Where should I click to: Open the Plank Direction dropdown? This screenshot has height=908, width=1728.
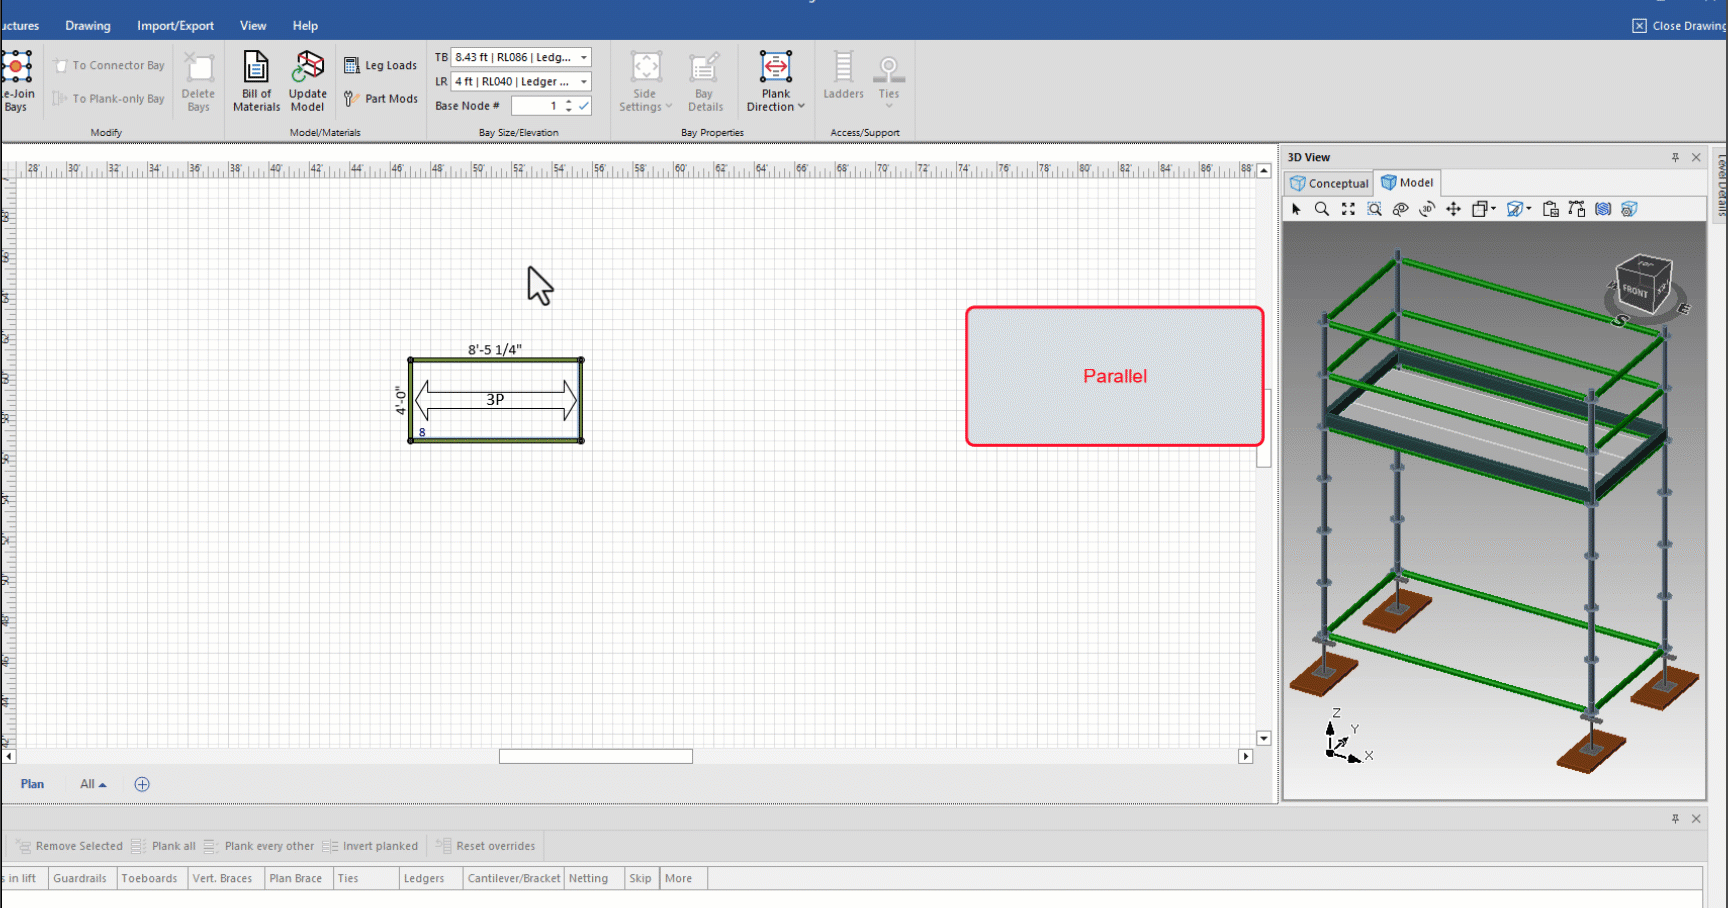pos(776,107)
